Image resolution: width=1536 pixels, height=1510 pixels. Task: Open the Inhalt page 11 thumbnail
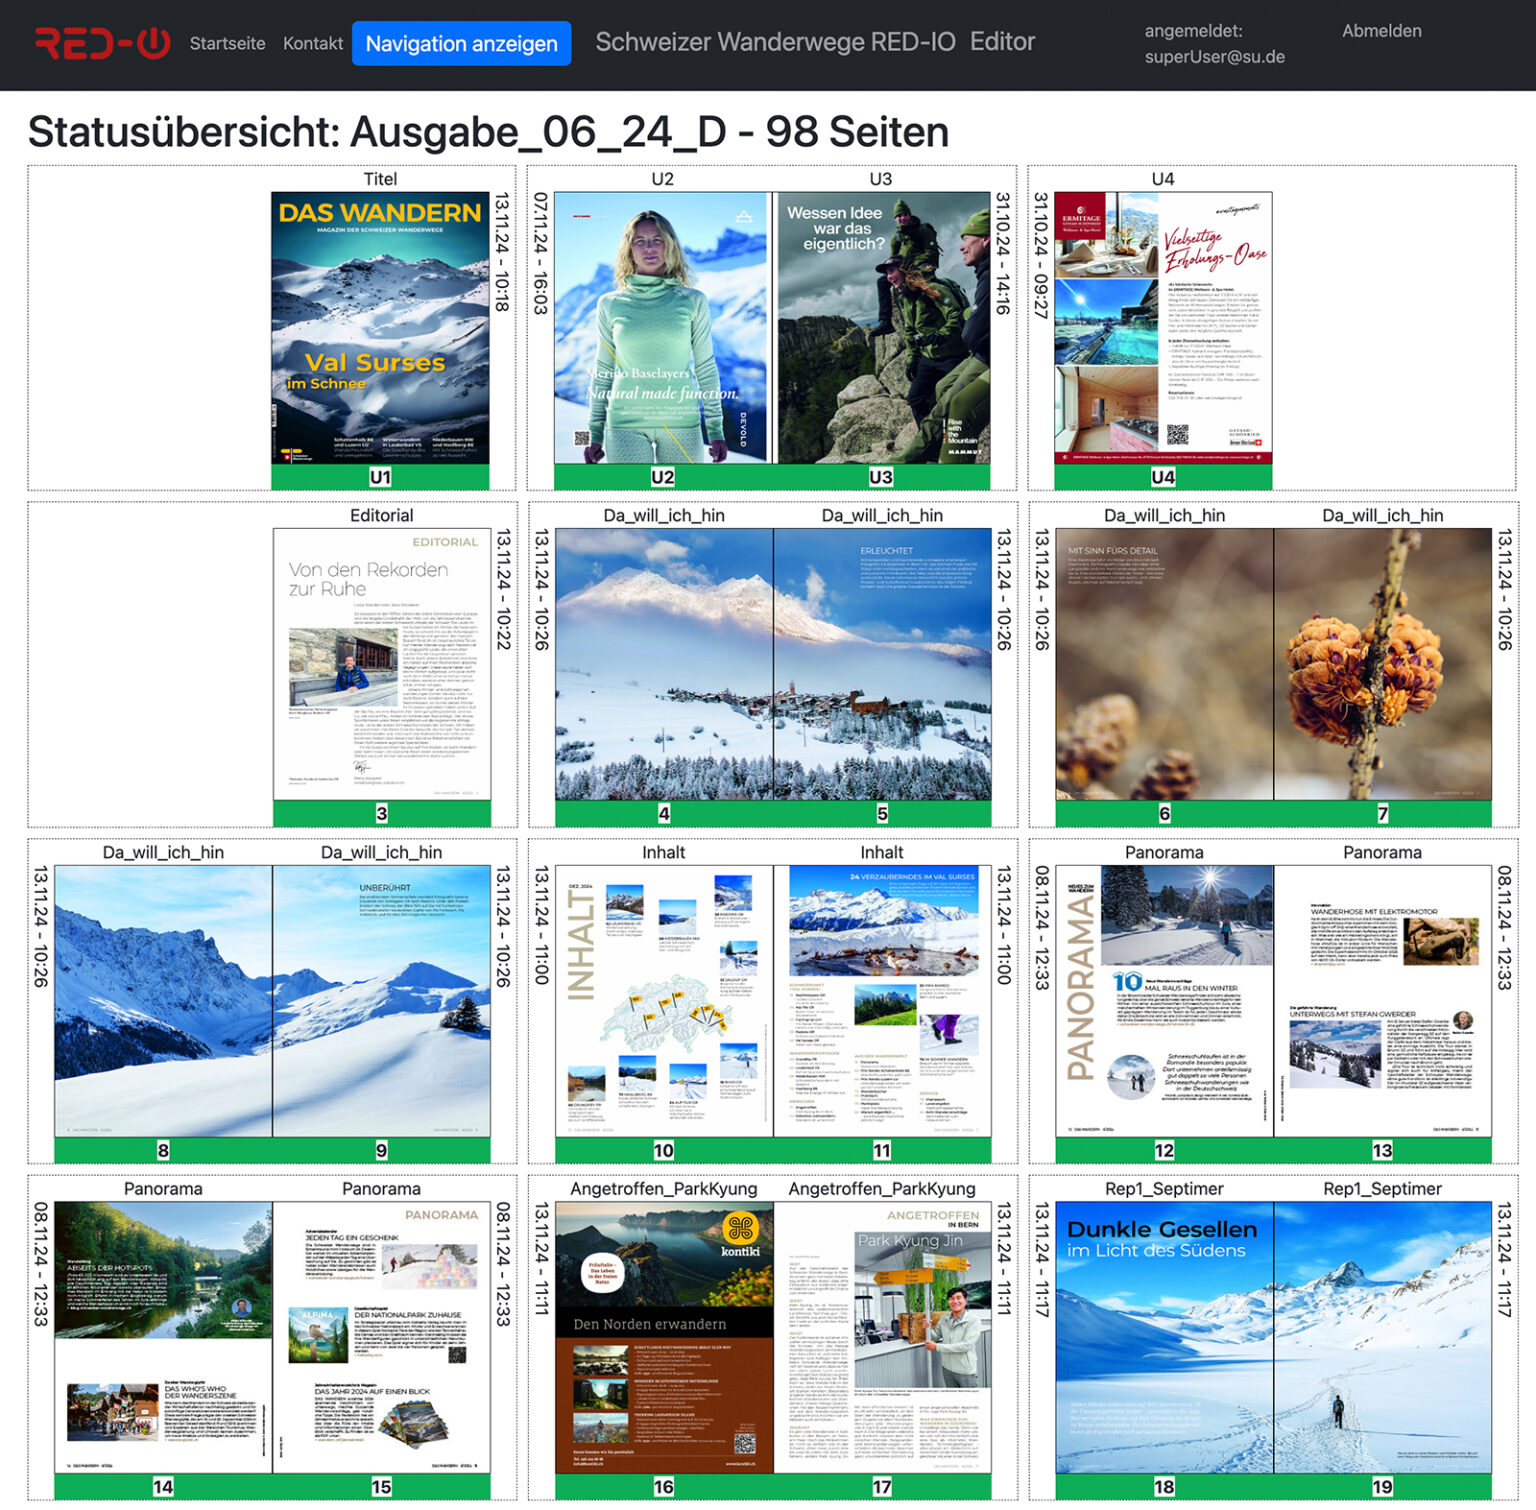click(882, 1001)
